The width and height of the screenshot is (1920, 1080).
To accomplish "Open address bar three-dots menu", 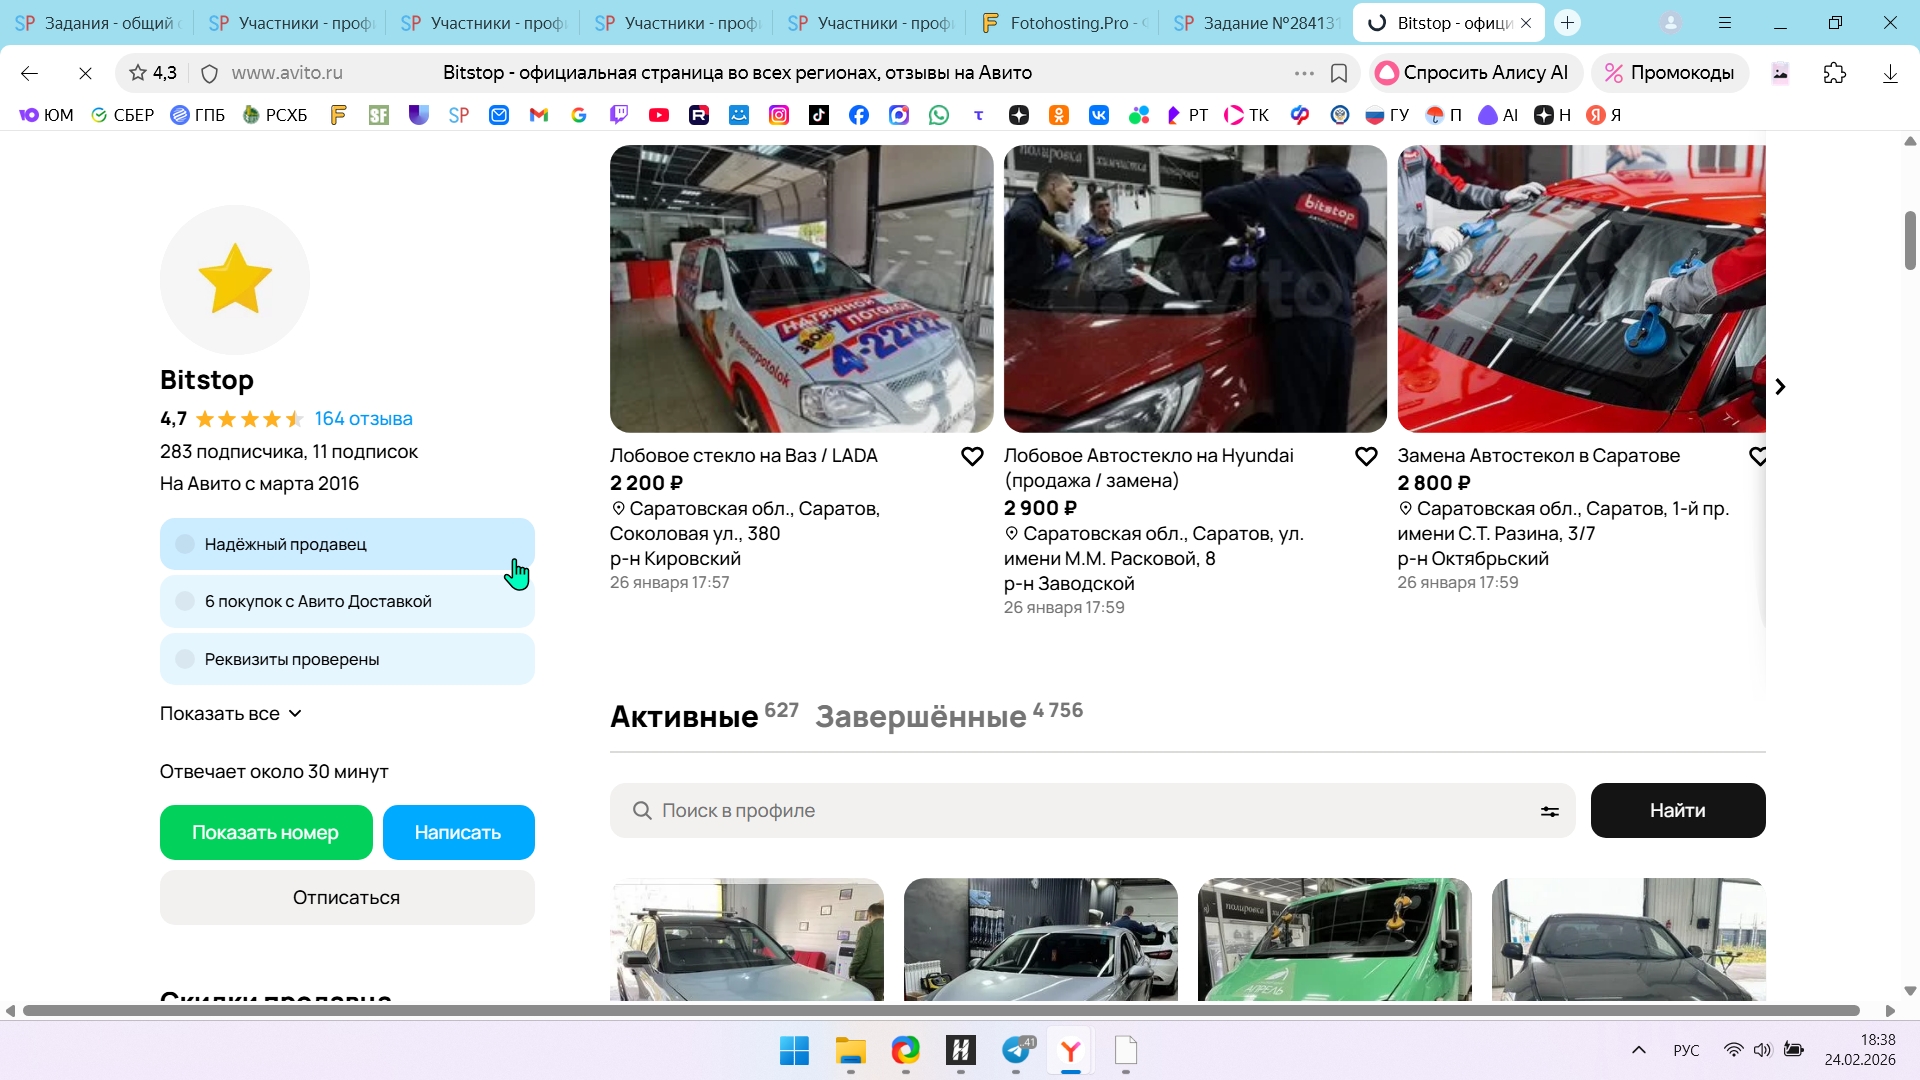I will pyautogui.click(x=1304, y=73).
